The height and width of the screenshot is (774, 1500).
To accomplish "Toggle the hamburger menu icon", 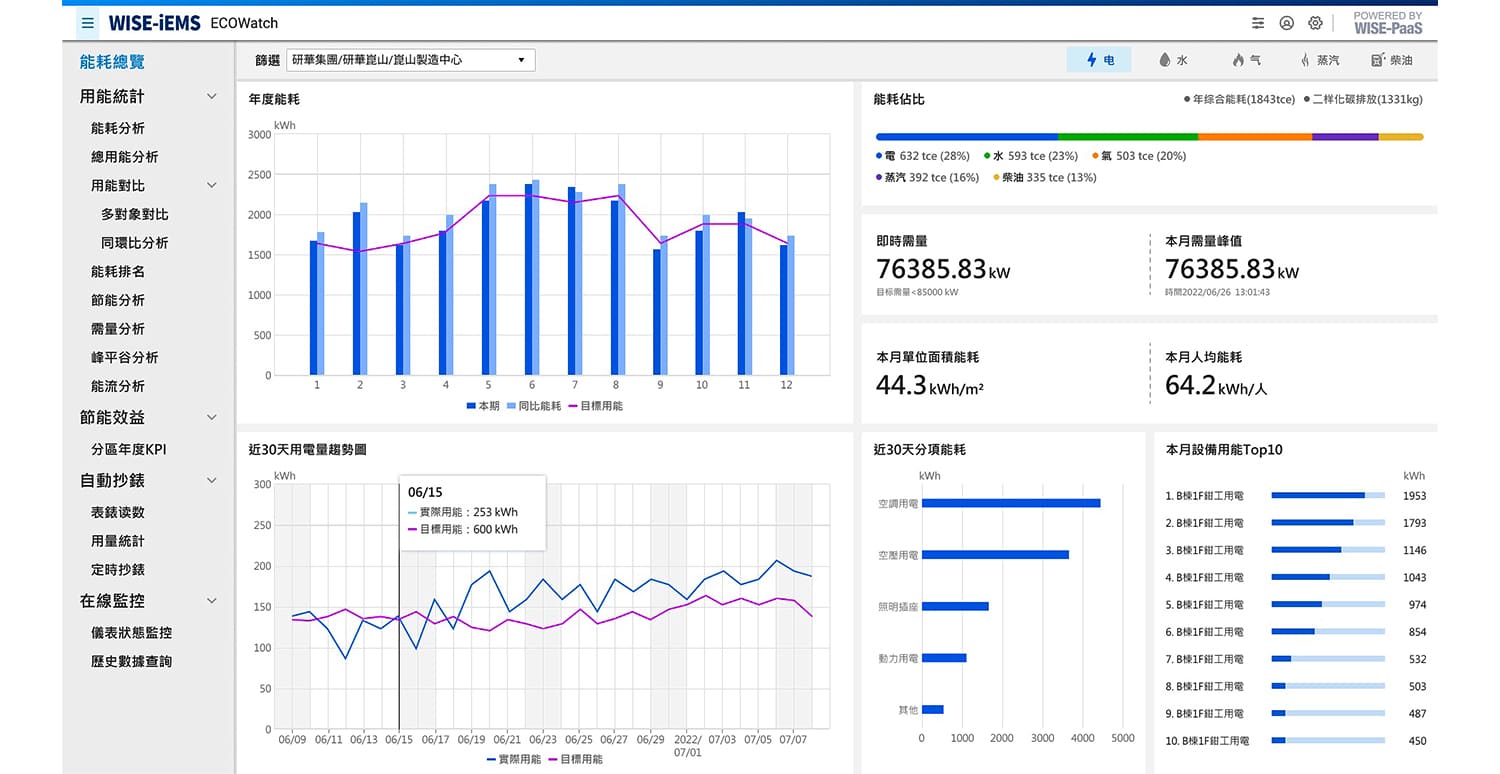I will [88, 23].
